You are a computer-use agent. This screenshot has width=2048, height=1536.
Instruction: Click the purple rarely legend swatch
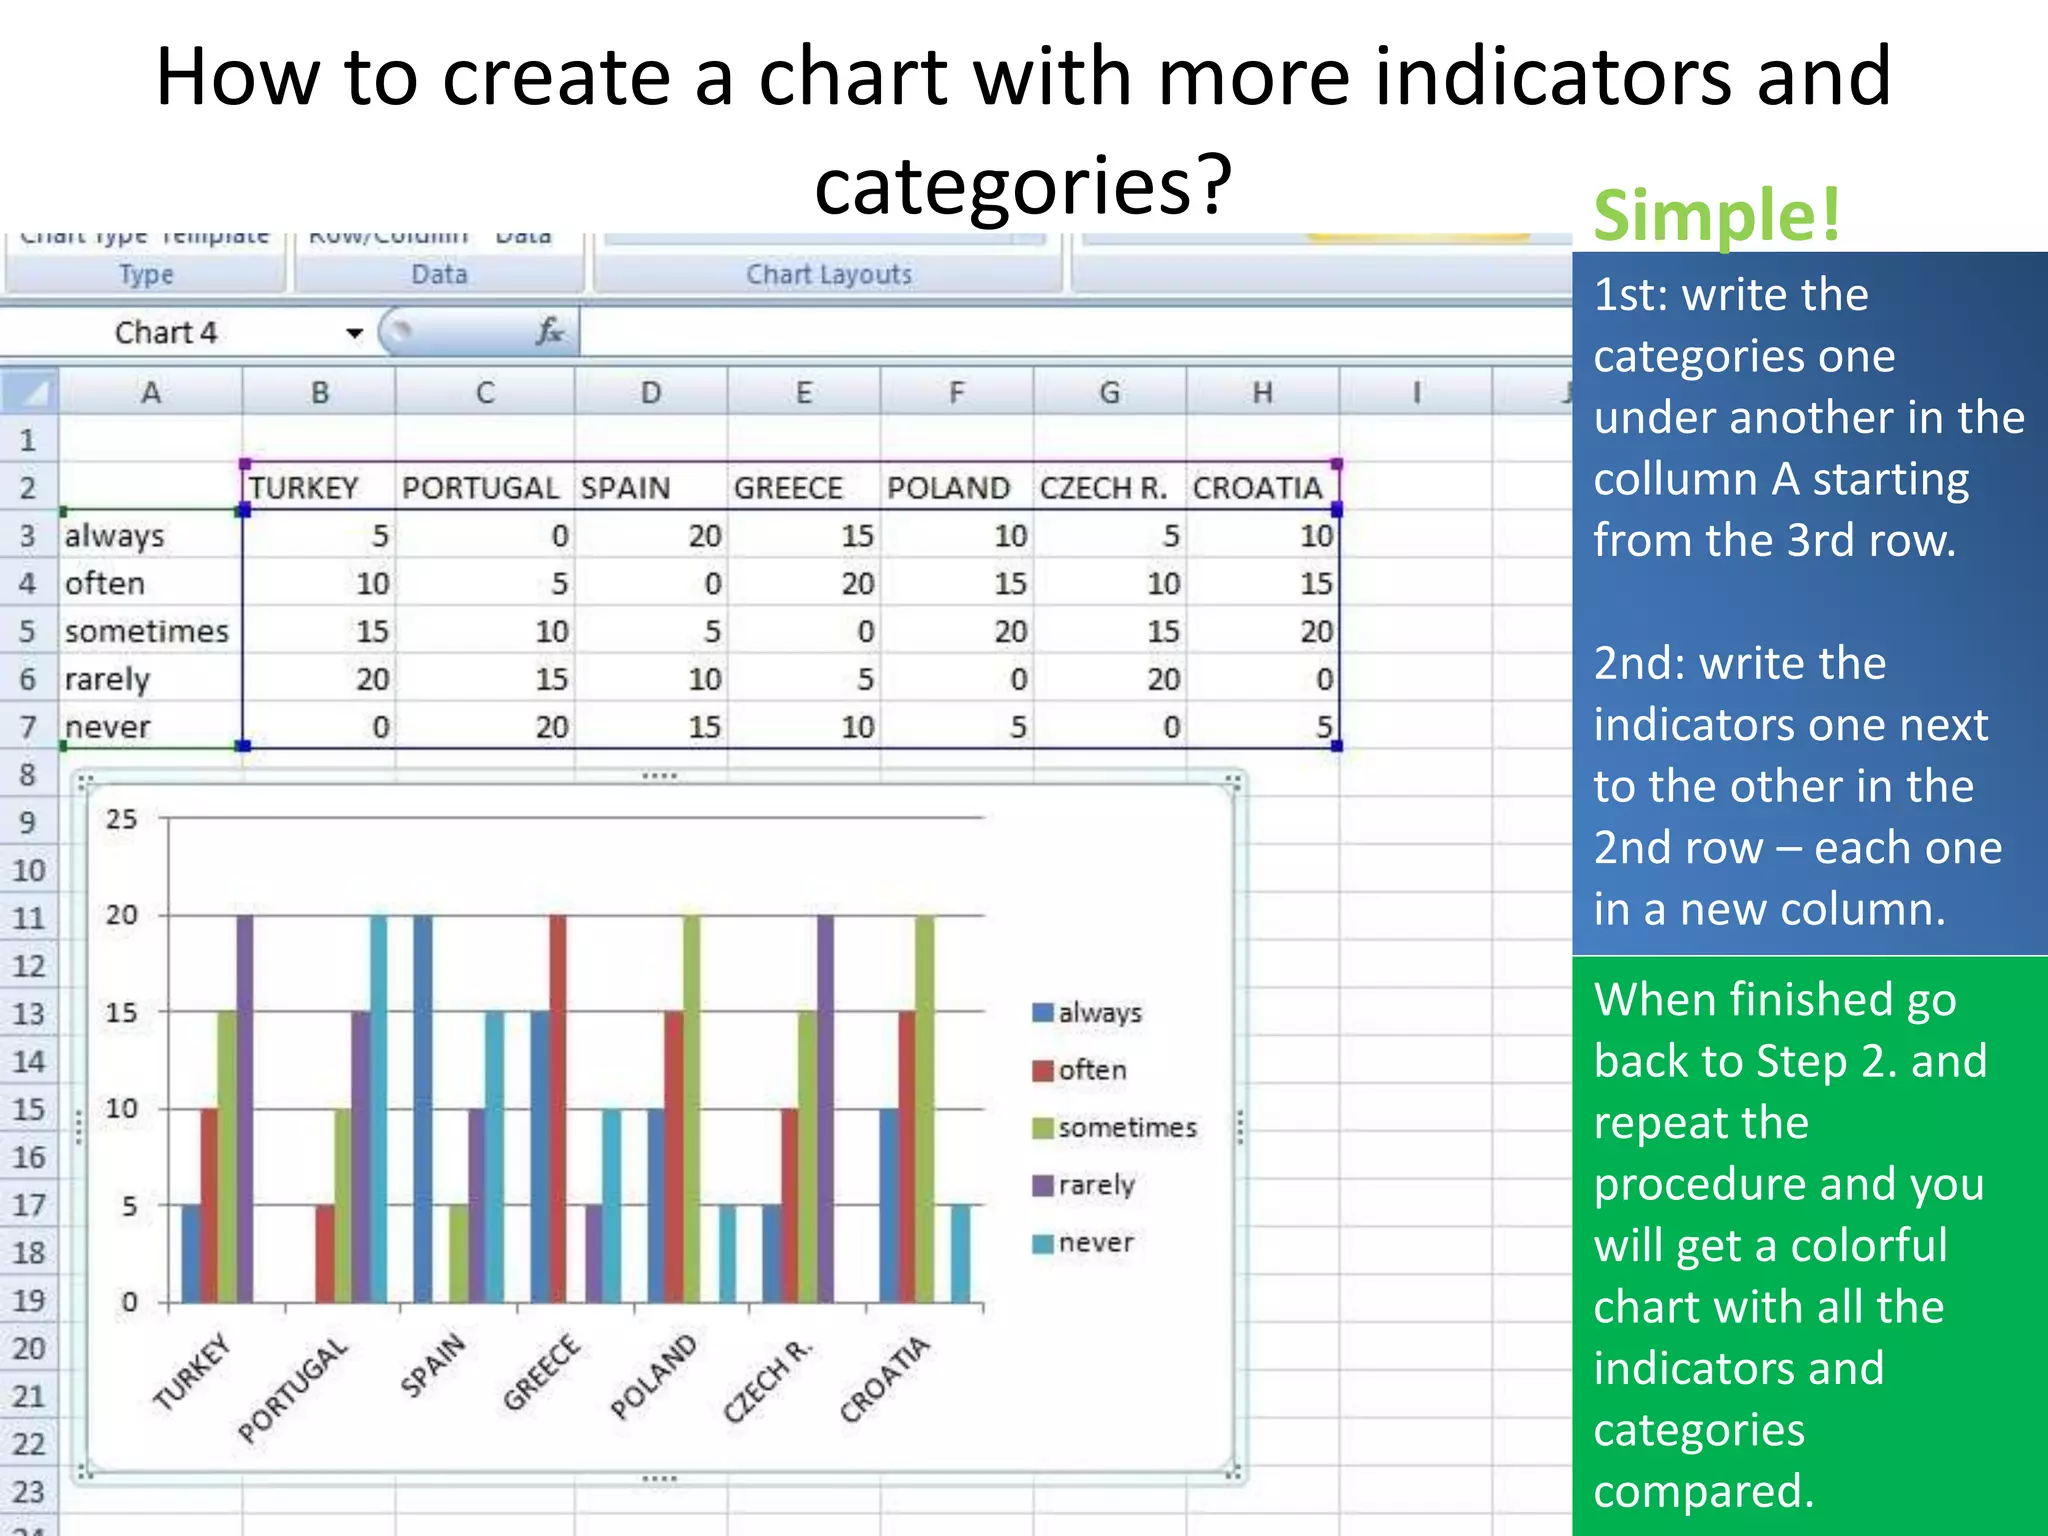(1043, 1185)
